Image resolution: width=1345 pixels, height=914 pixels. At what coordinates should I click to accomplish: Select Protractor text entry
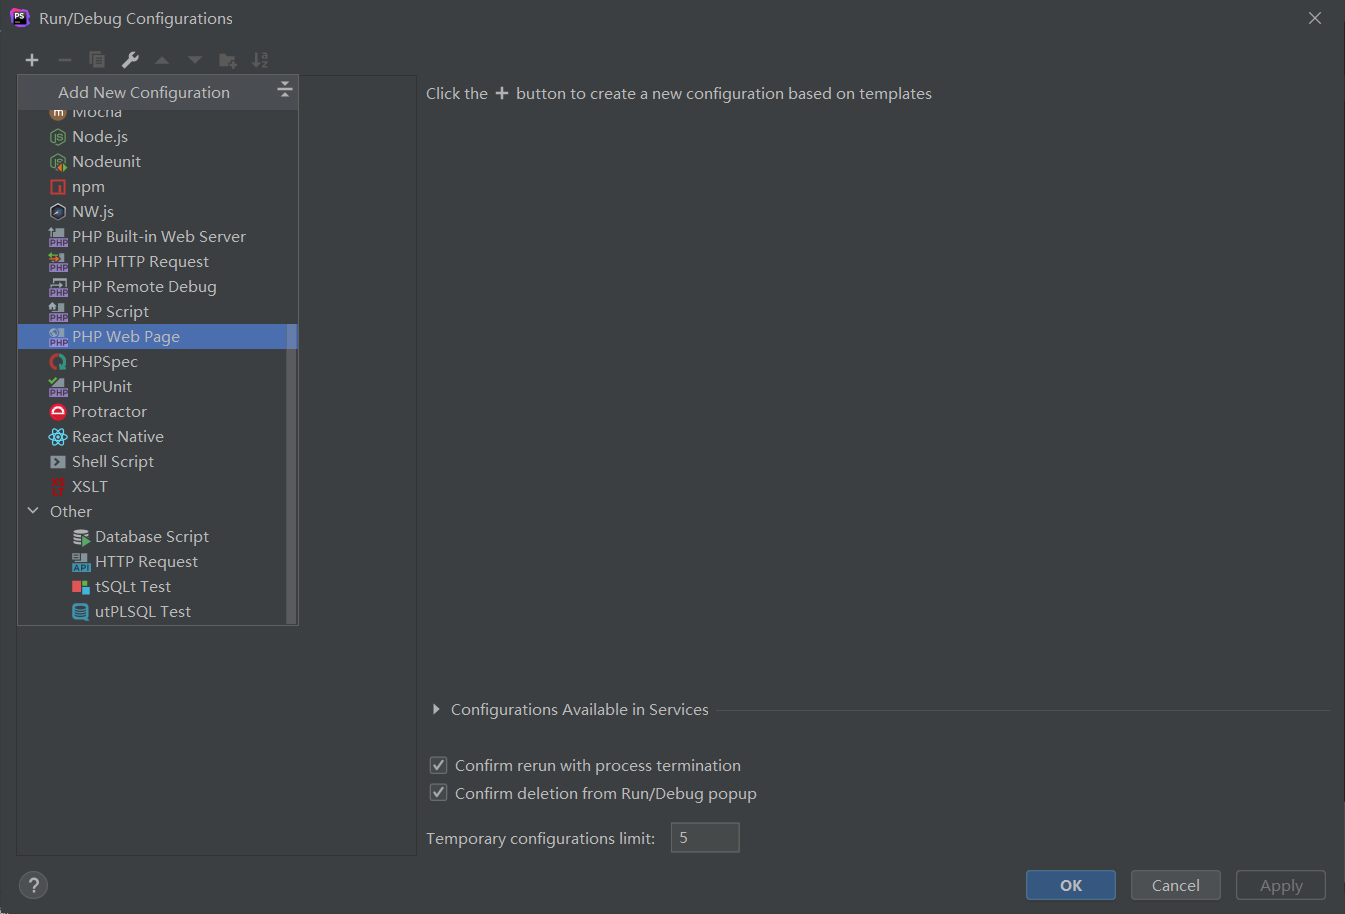pyautogui.click(x=109, y=412)
